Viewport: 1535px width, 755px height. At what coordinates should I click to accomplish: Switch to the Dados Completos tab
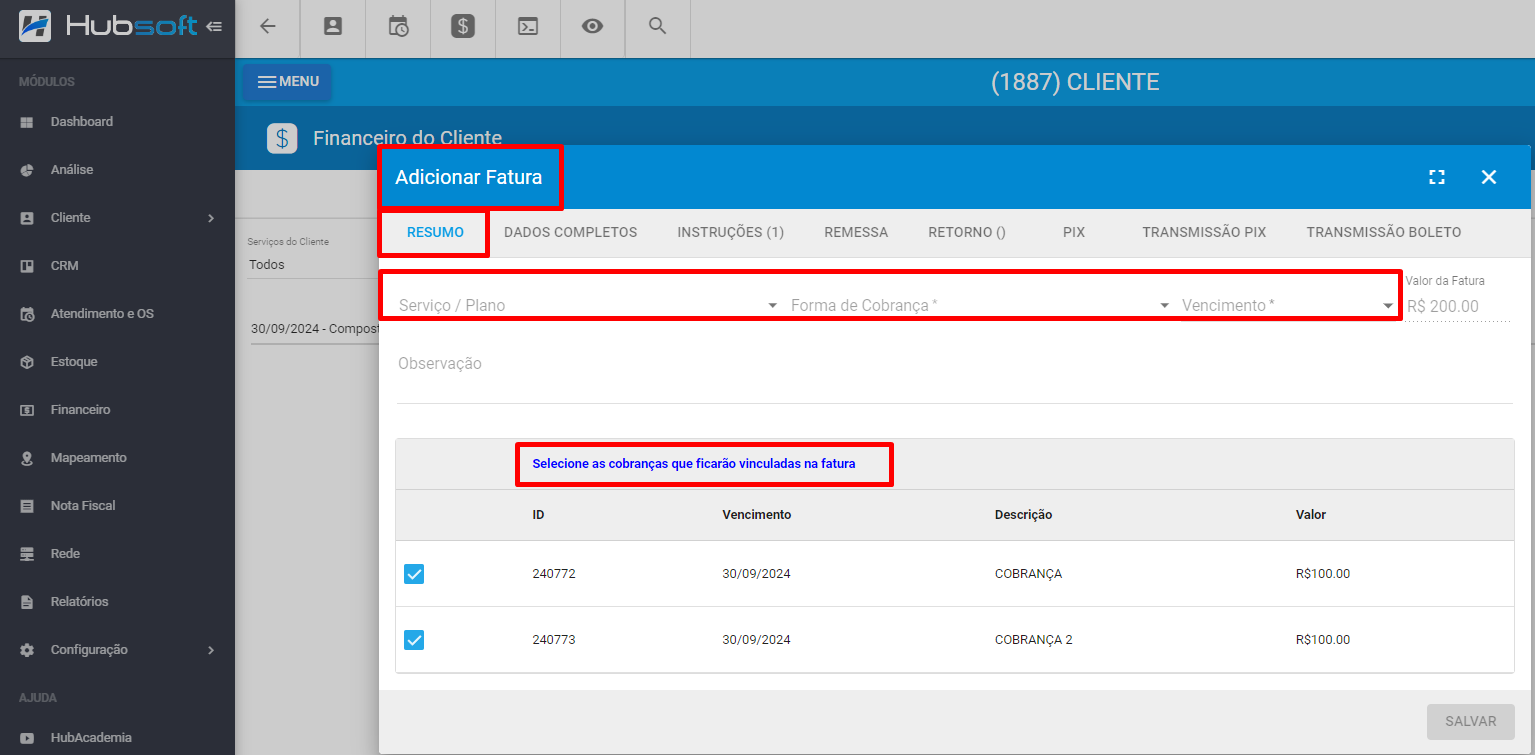pyautogui.click(x=570, y=232)
